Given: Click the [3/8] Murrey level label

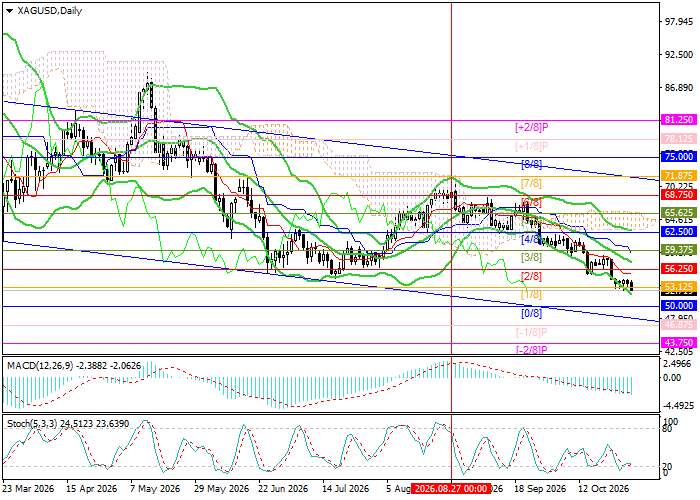Looking at the screenshot, I should (531, 258).
